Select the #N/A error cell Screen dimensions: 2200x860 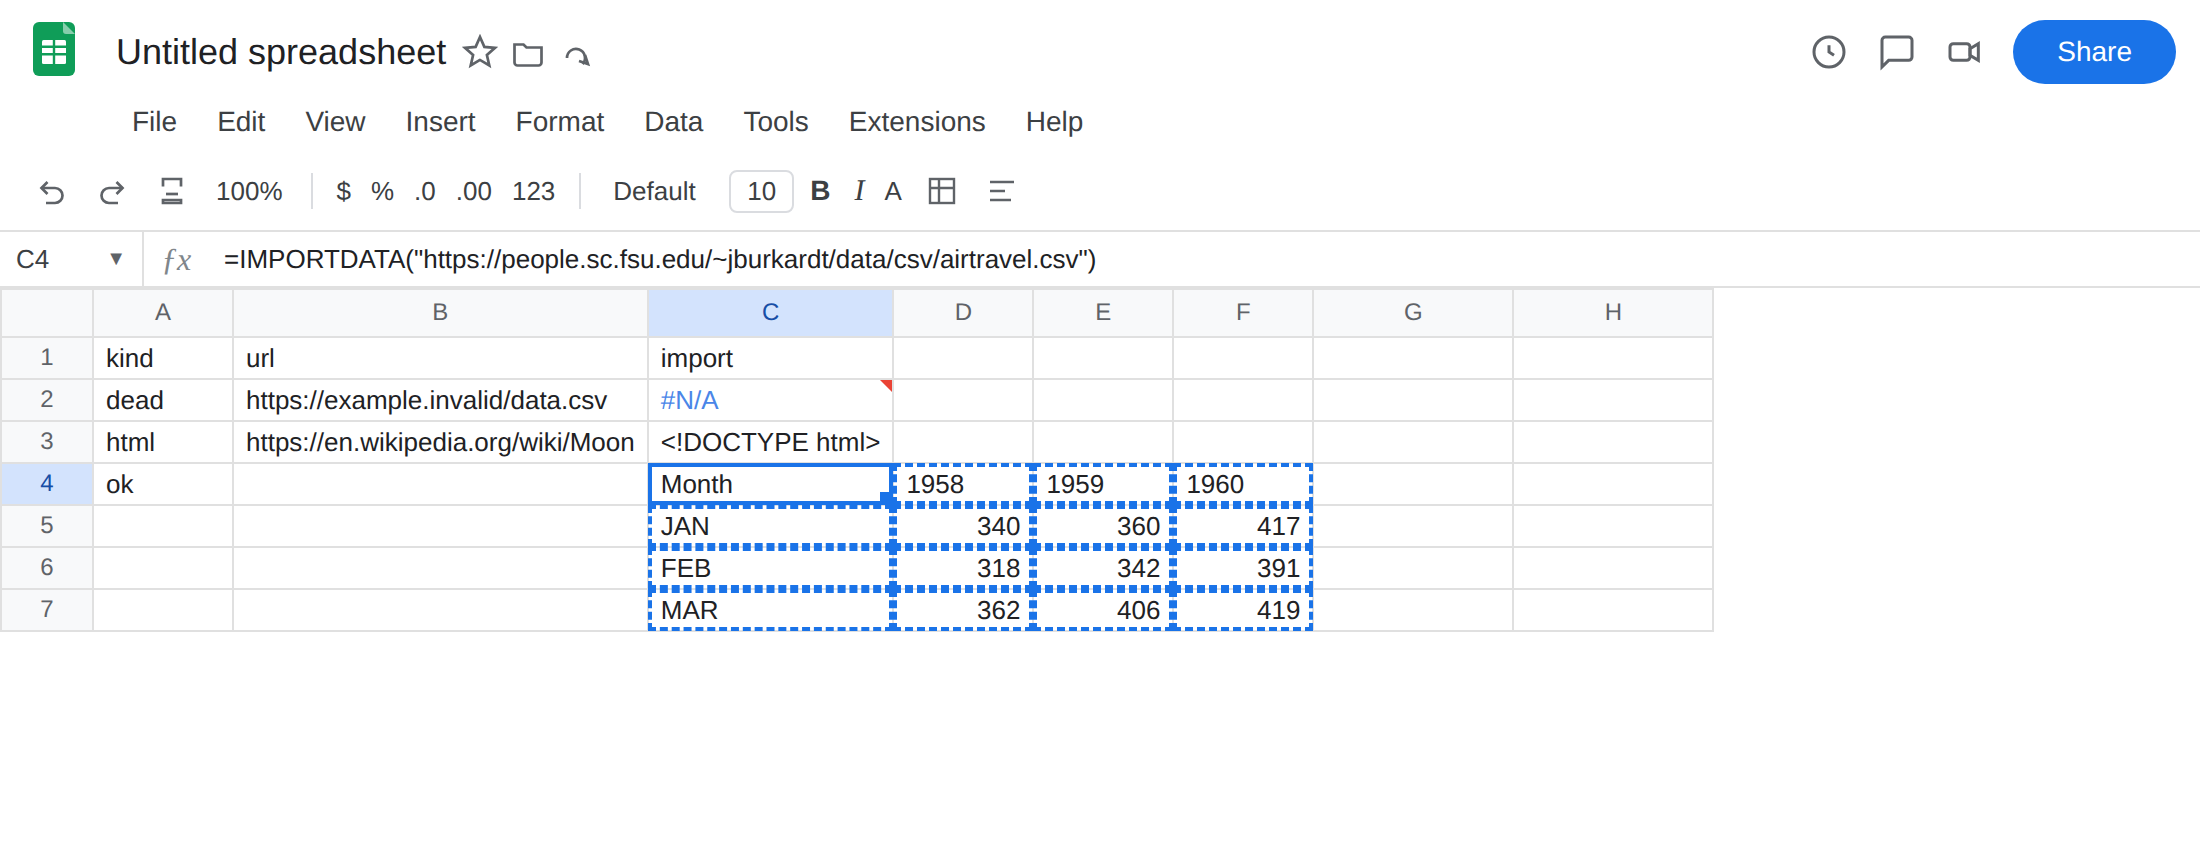click(x=770, y=400)
